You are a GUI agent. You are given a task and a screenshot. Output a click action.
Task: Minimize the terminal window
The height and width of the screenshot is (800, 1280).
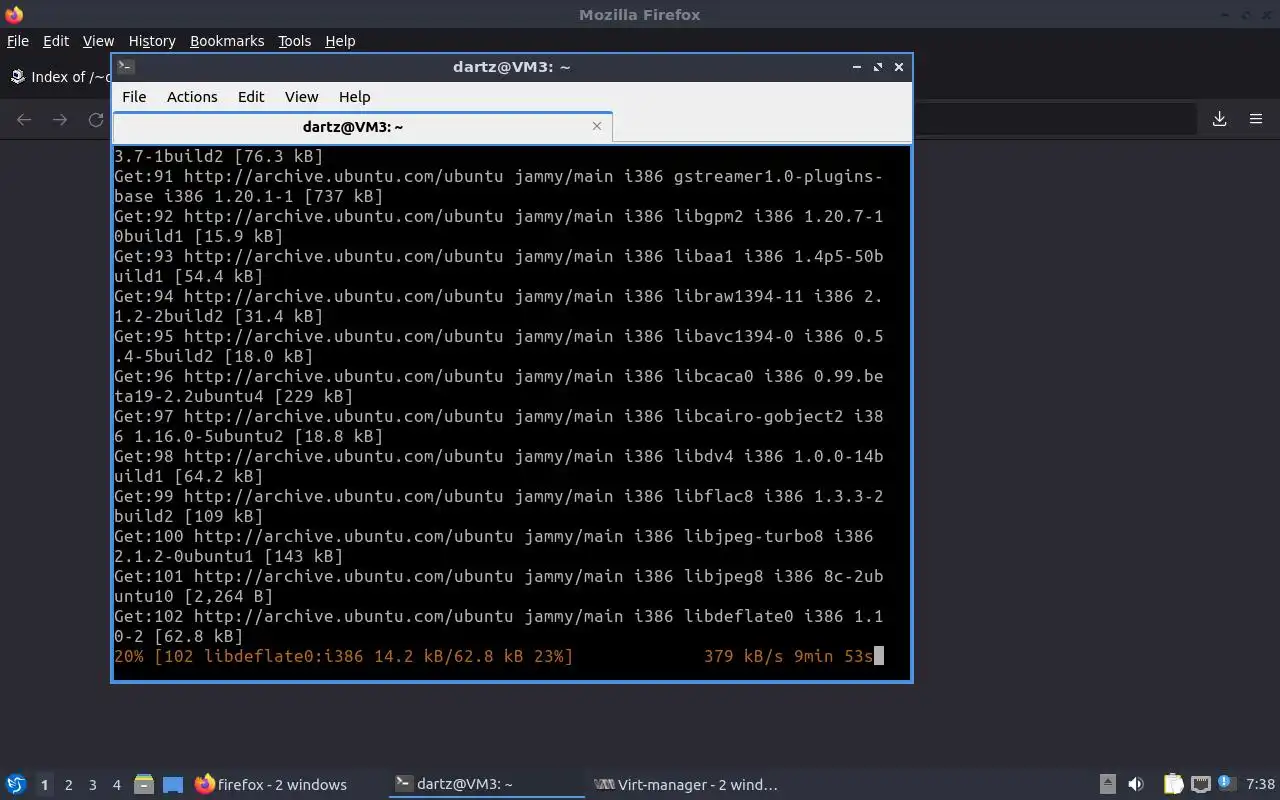tap(857, 67)
